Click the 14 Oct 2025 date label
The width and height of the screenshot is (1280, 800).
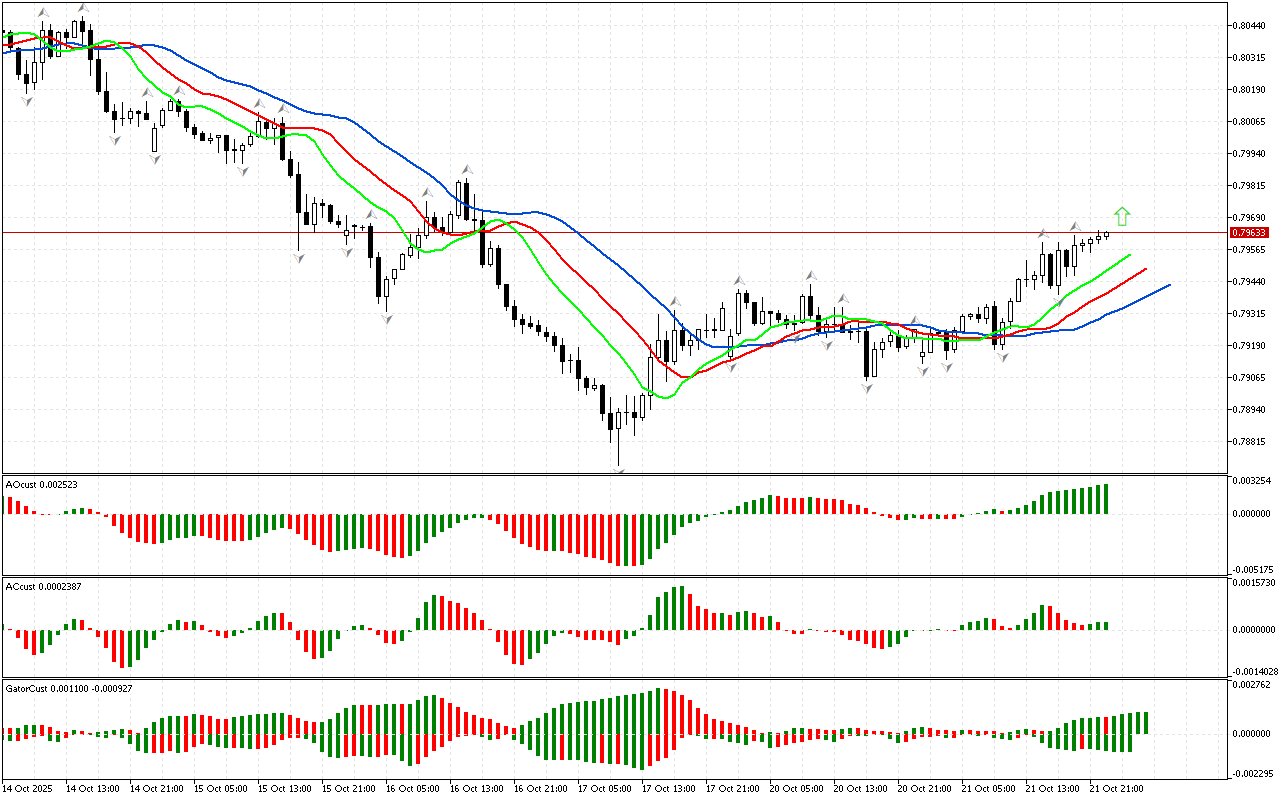click(28, 788)
